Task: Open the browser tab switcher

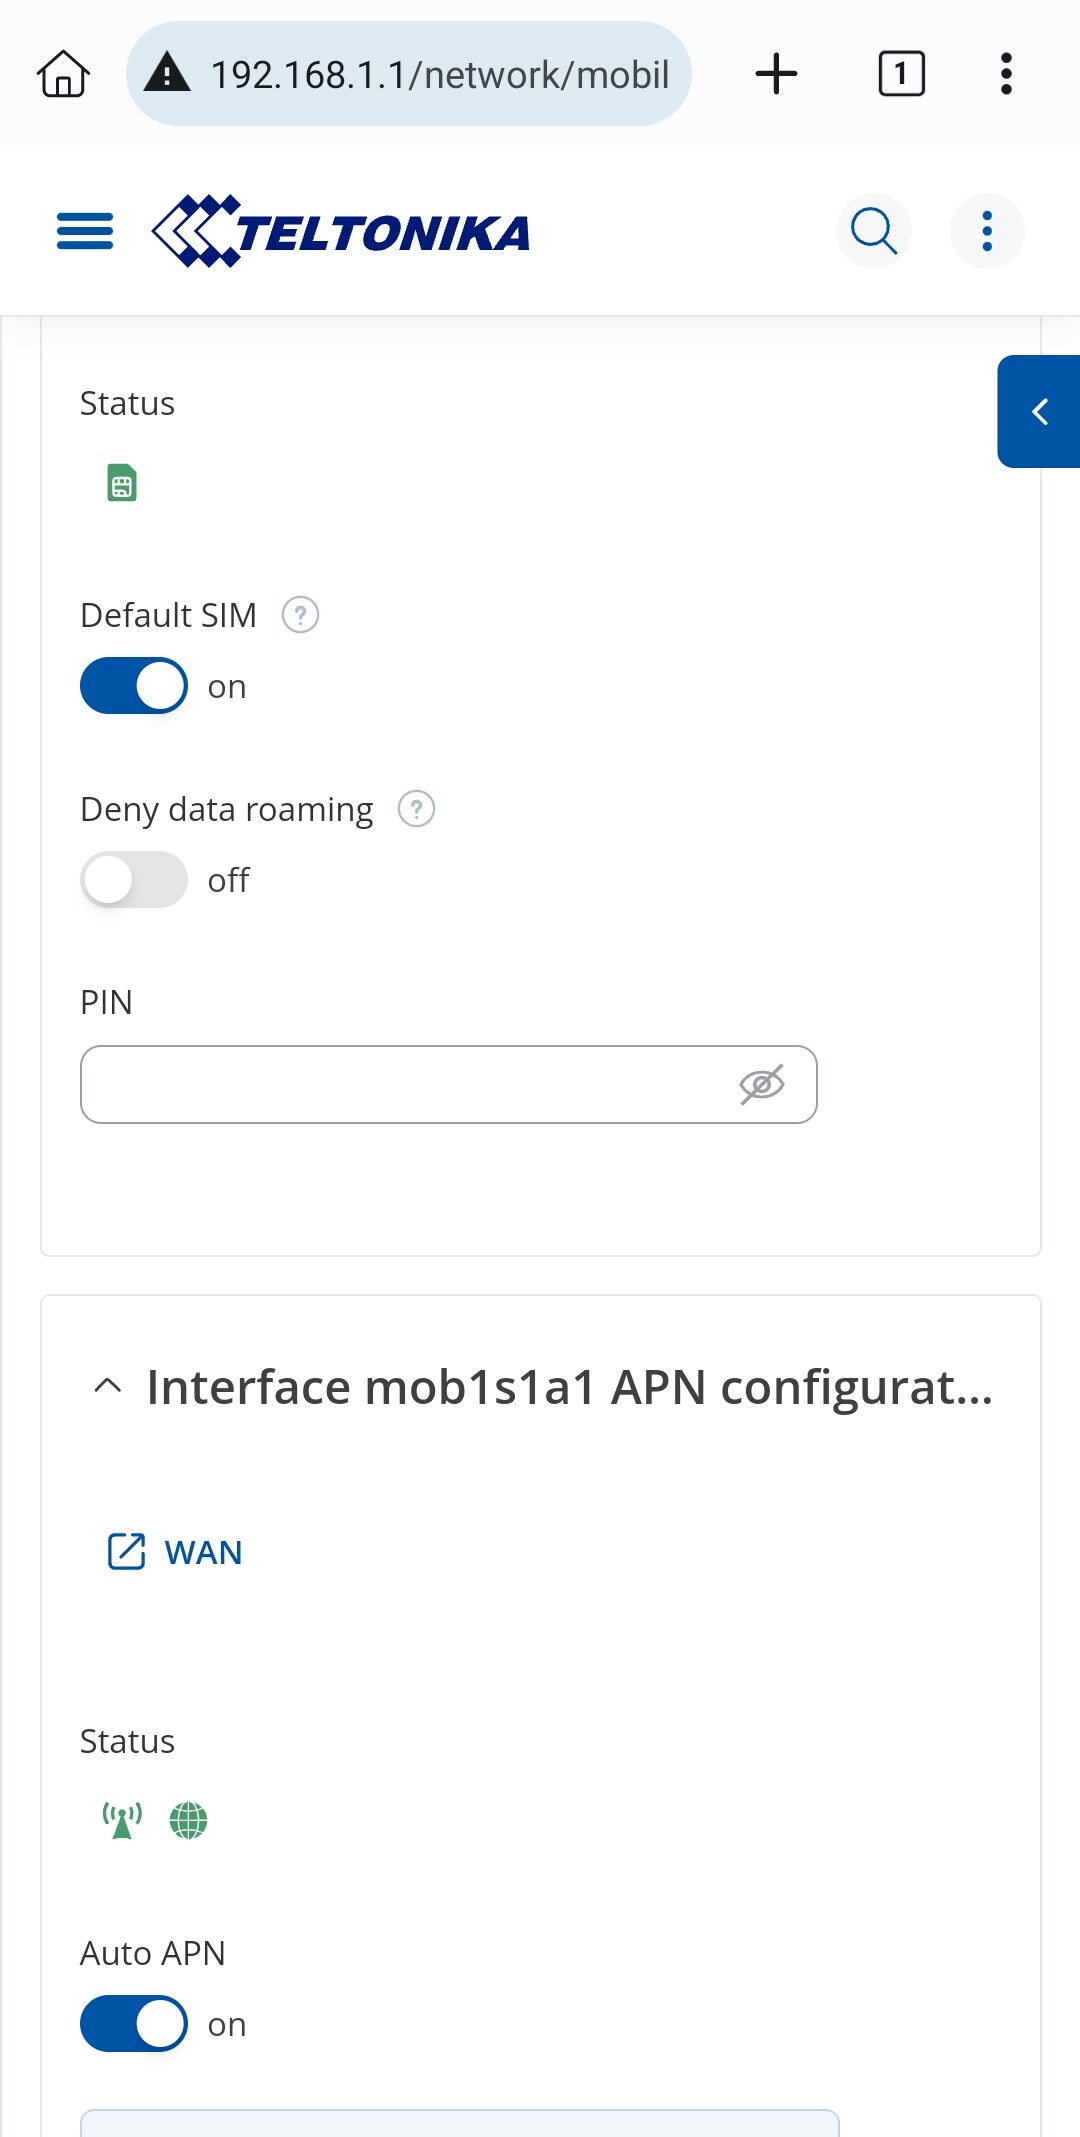Action: [x=901, y=74]
